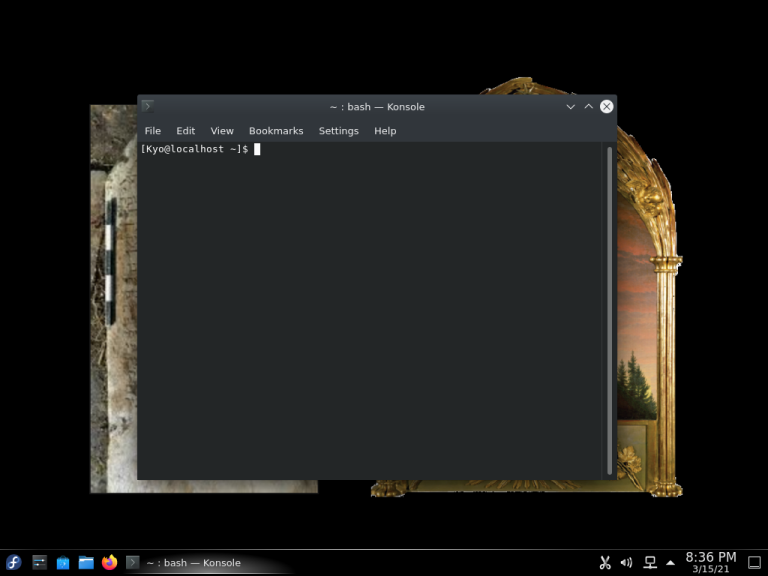This screenshot has height=576, width=768.
Task: Open the Settings menu in Konsole
Action: pyautogui.click(x=338, y=131)
